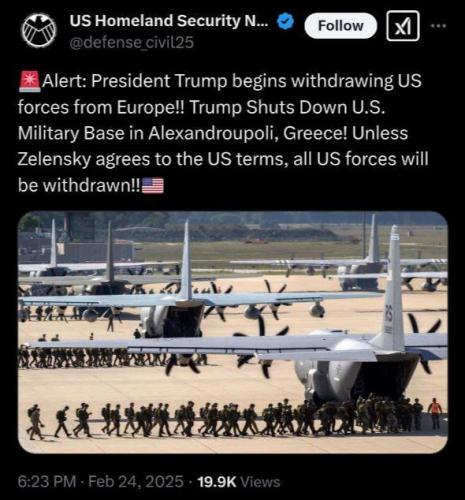
Task: Follow the US Homeland Security account
Action: point(340,26)
